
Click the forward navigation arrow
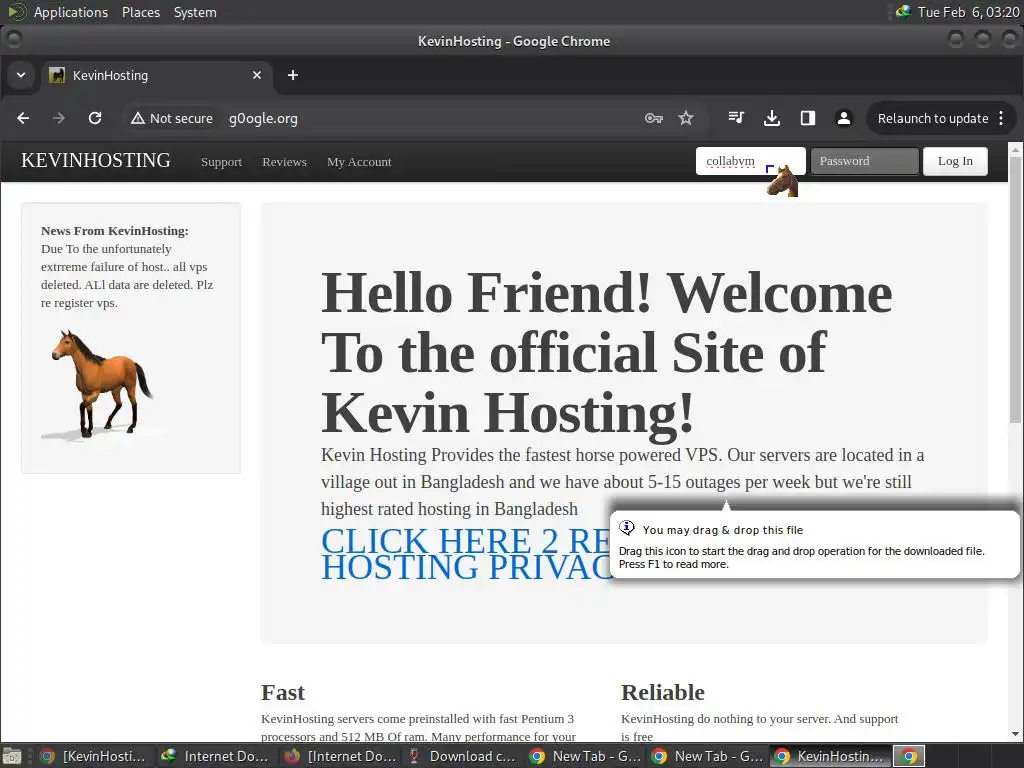coord(59,118)
